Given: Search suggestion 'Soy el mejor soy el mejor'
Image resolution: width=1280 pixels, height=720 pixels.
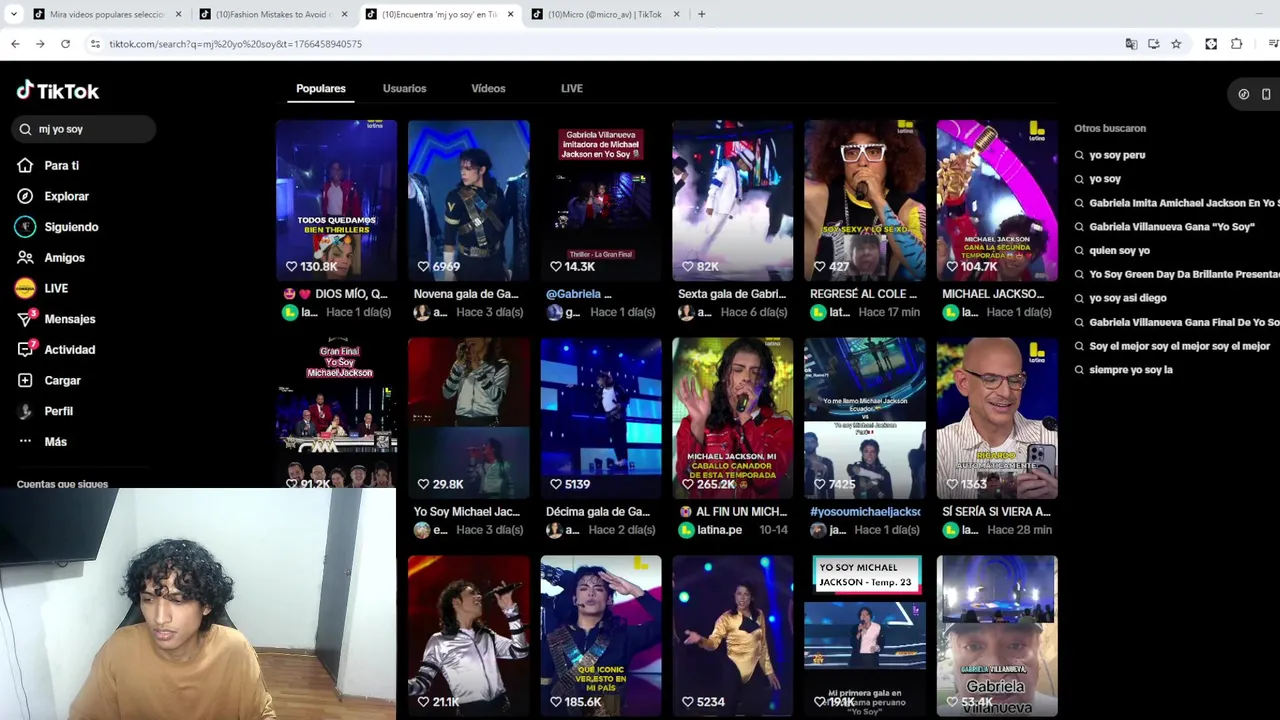Looking at the screenshot, I should click(x=1179, y=346).
